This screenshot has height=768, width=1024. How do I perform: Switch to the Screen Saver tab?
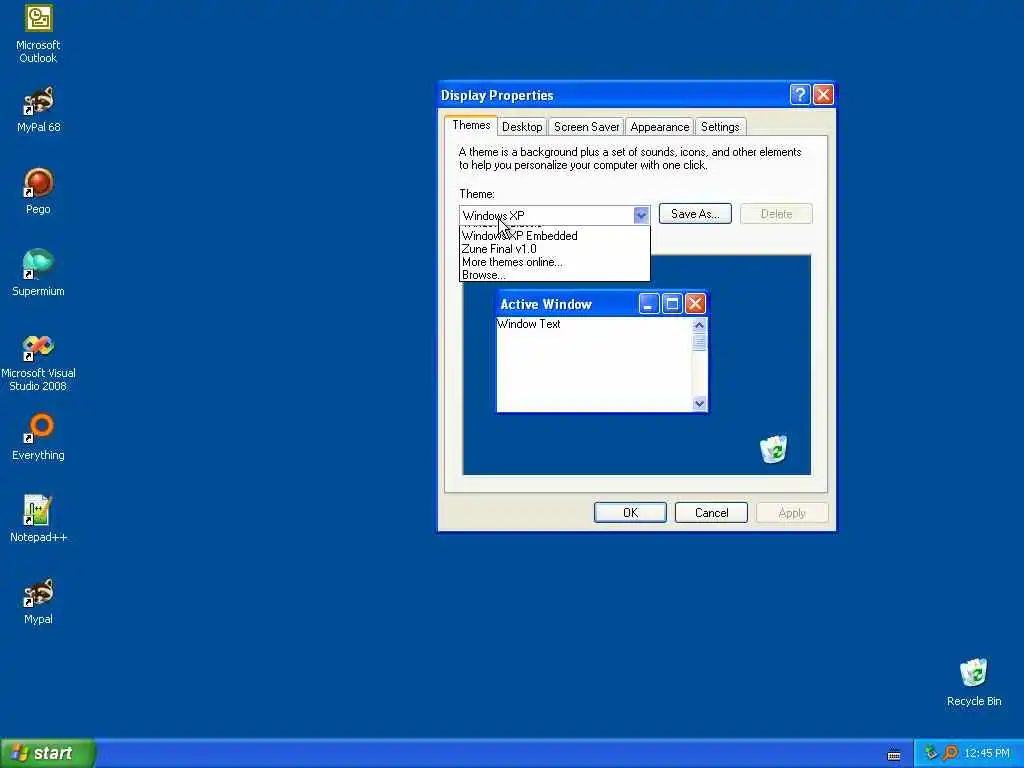[x=586, y=127]
